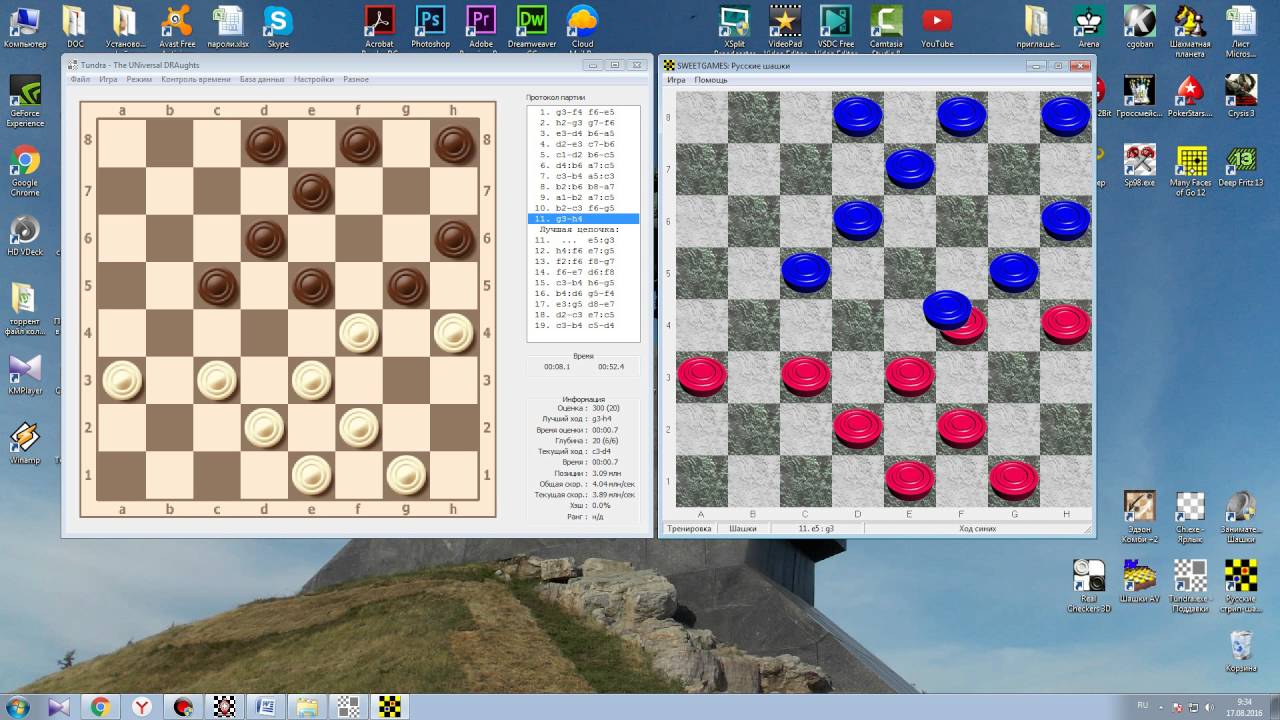Click white checker on h4 in Tundra
The height and width of the screenshot is (720, 1280).
(x=454, y=333)
